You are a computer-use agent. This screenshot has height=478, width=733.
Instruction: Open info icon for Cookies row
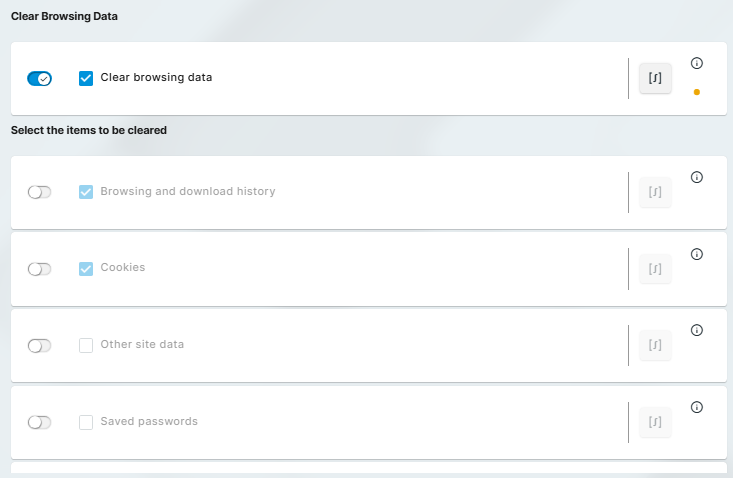(697, 254)
